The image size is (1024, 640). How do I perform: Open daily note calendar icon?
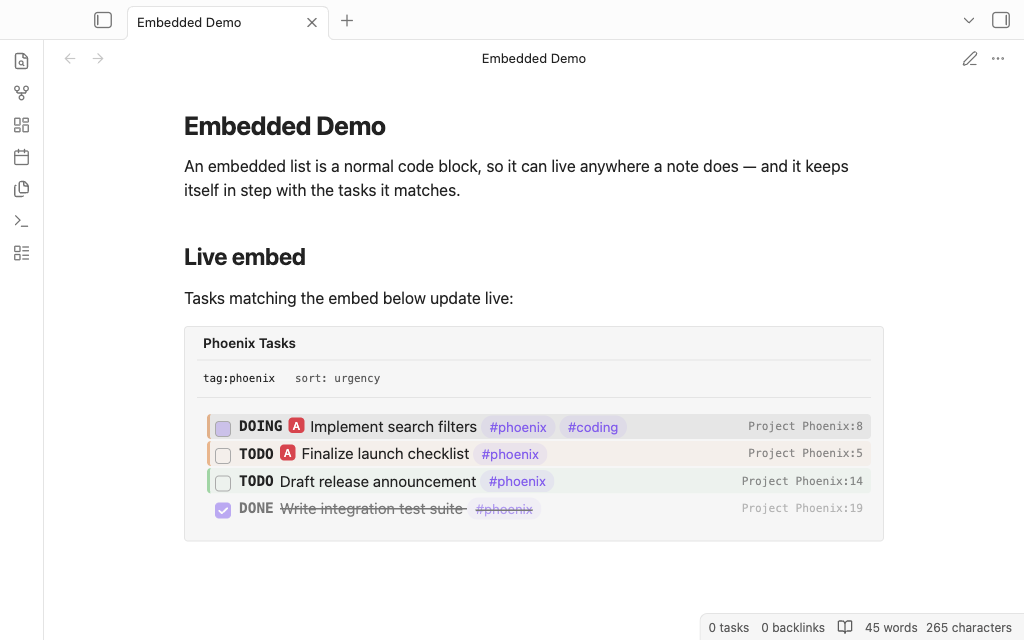click(x=22, y=157)
